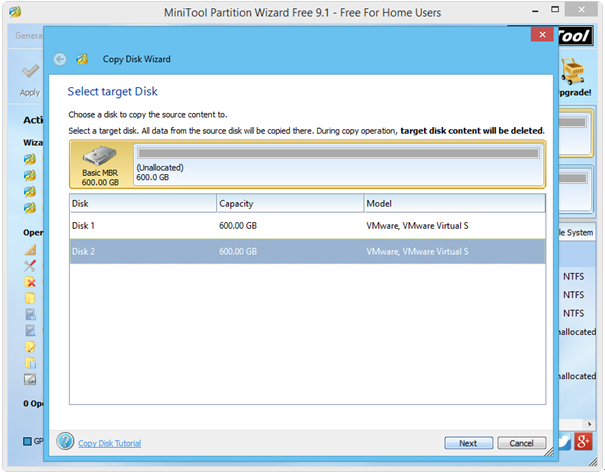Sort the list by Model column header
The width and height of the screenshot is (605, 473).
[x=455, y=203]
